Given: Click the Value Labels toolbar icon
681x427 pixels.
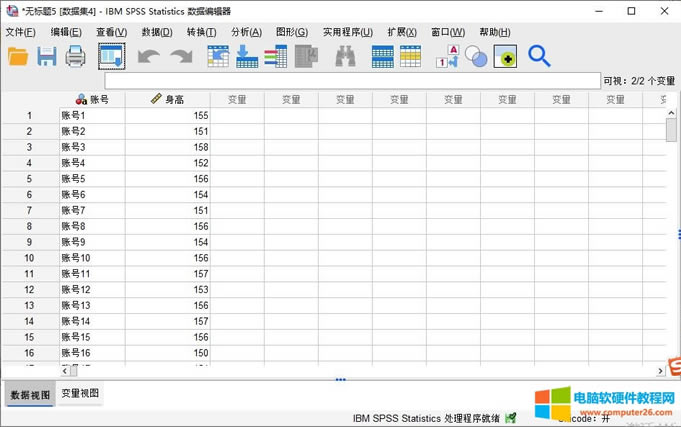Looking at the screenshot, I should tap(447, 57).
